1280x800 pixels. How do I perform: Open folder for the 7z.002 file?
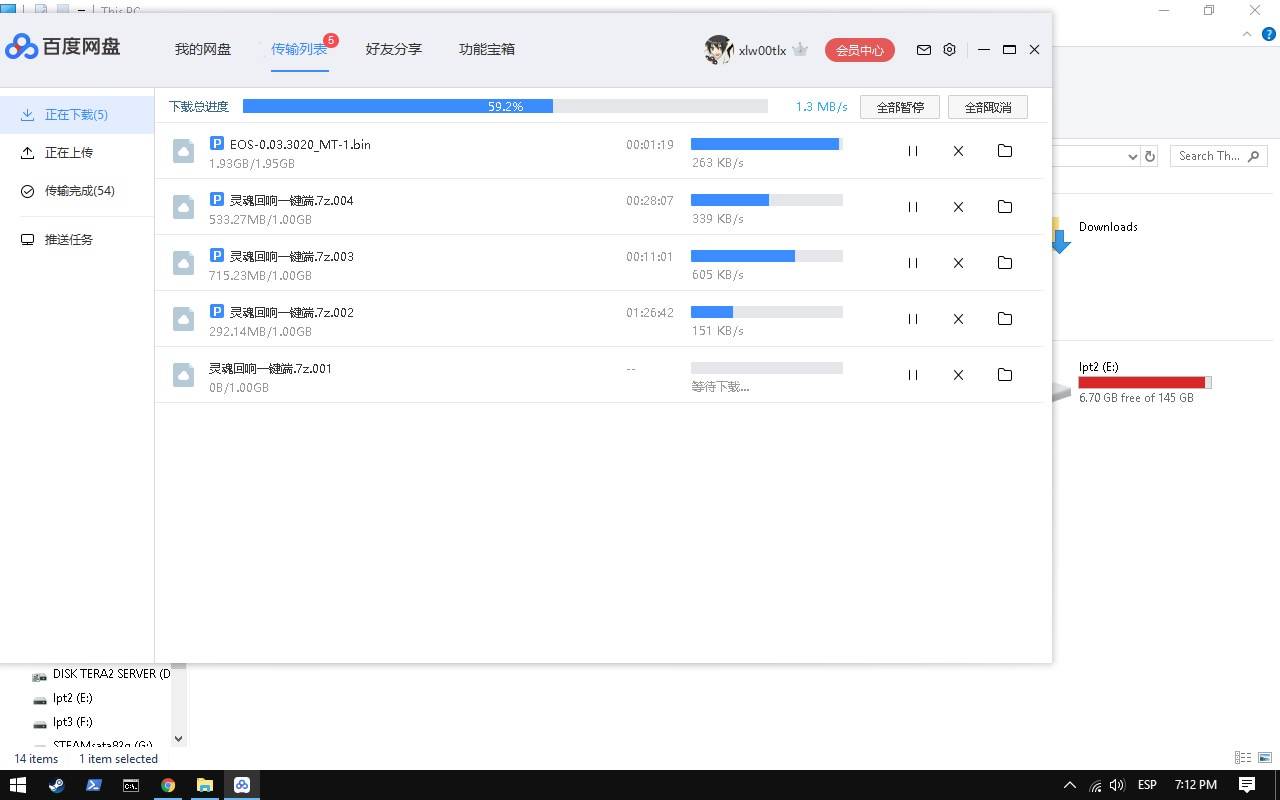click(x=1005, y=319)
